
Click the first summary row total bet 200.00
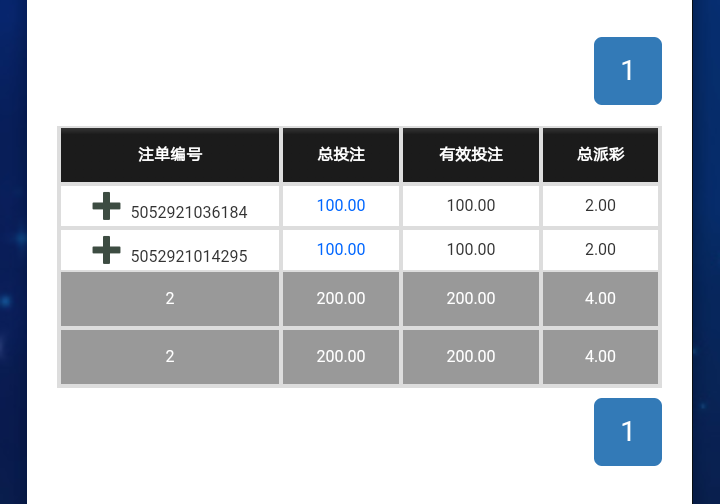click(341, 298)
